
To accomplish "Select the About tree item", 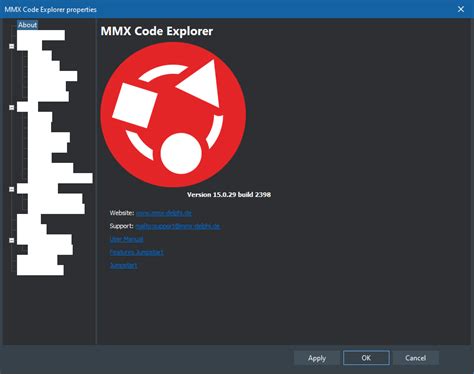I will (x=27, y=25).
